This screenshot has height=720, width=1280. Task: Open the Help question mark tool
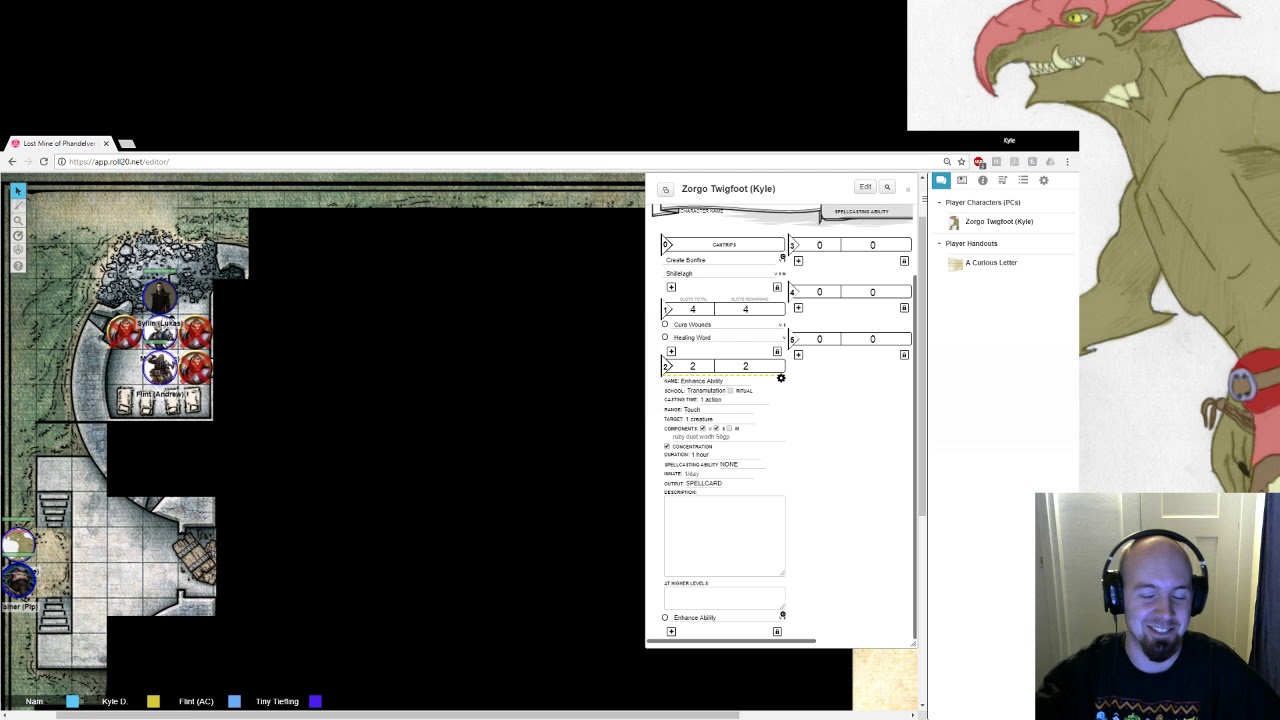(x=18, y=265)
